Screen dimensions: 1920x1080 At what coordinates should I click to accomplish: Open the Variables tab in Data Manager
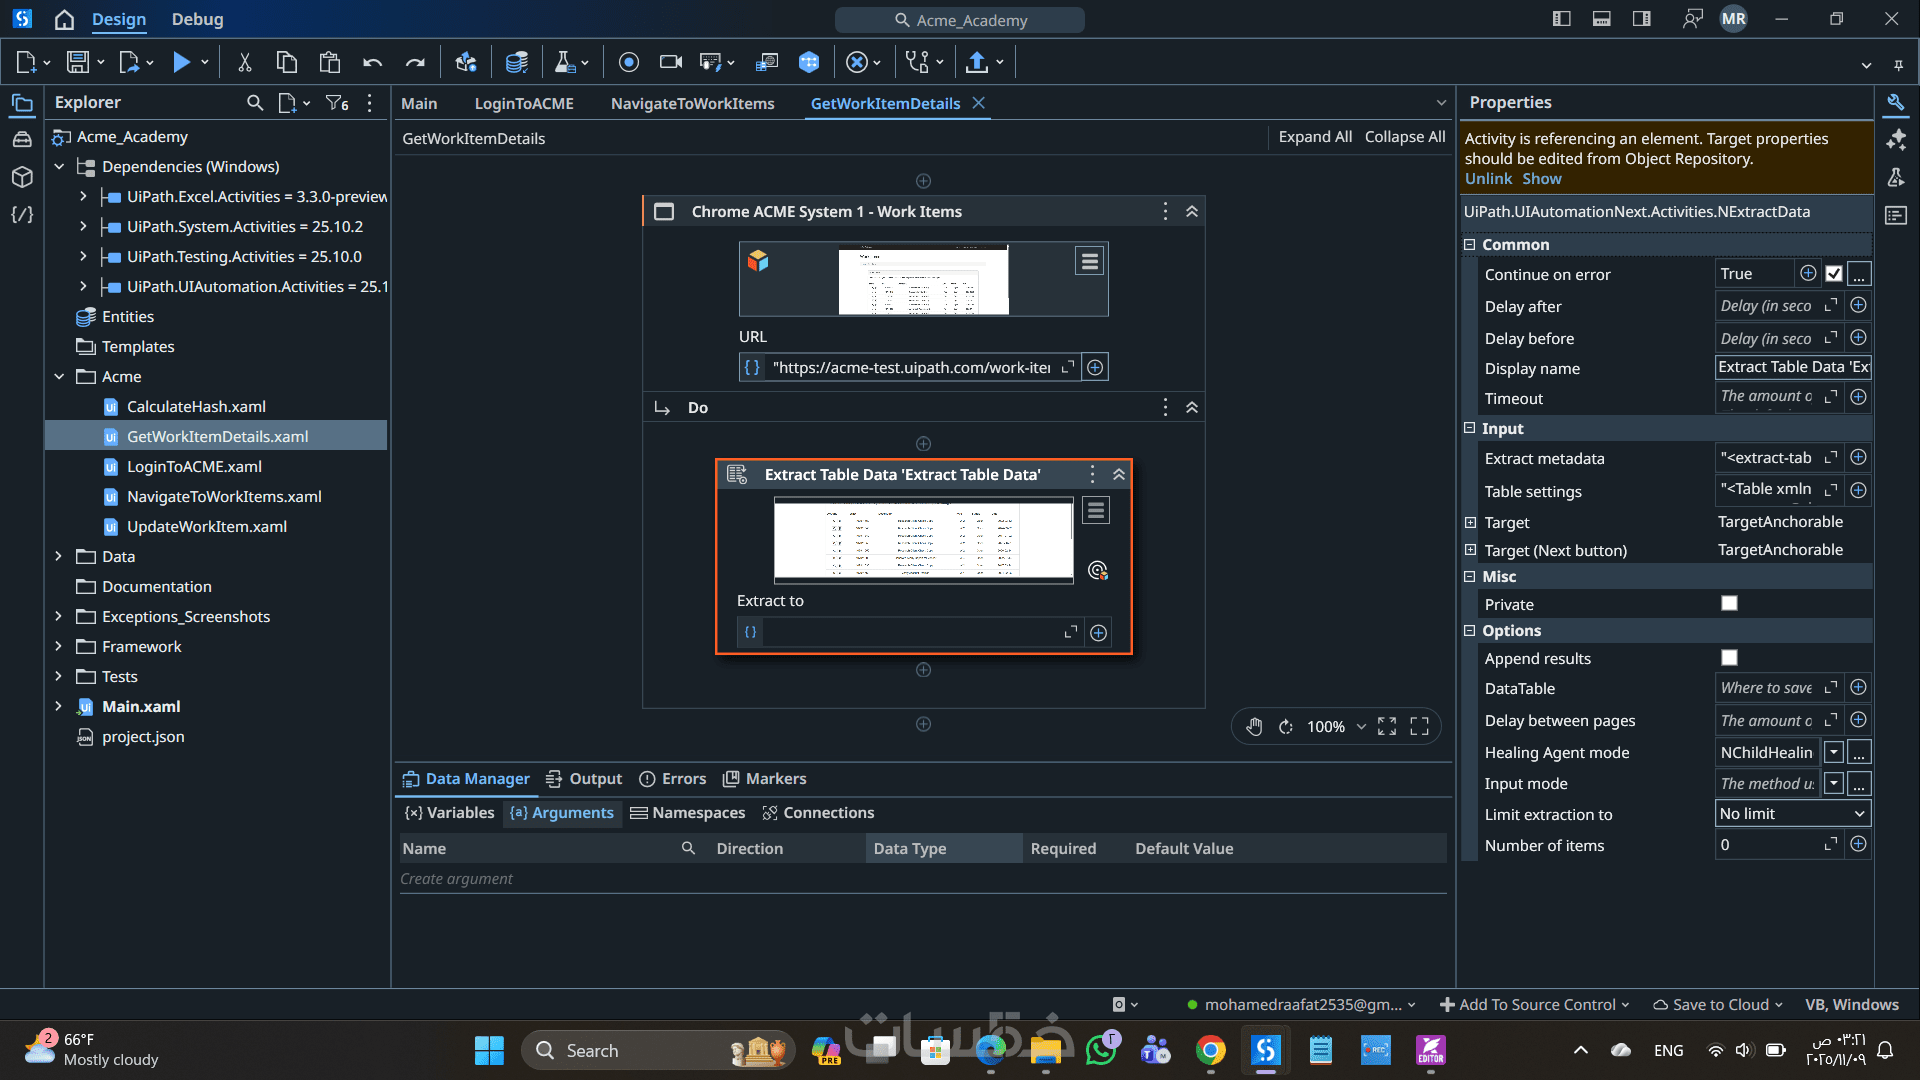pos(450,813)
